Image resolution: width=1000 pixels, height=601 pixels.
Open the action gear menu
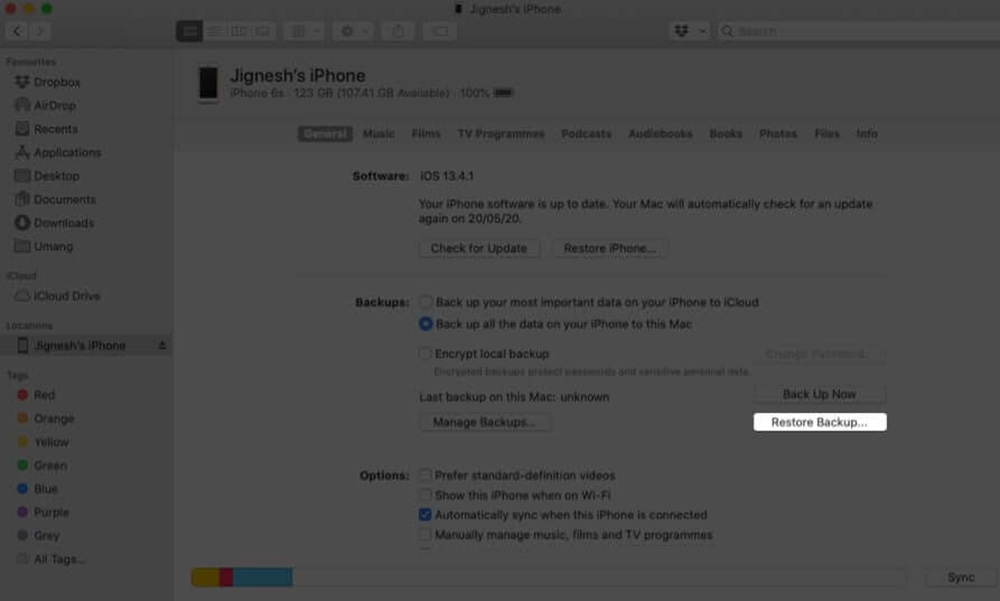pyautogui.click(x=353, y=31)
